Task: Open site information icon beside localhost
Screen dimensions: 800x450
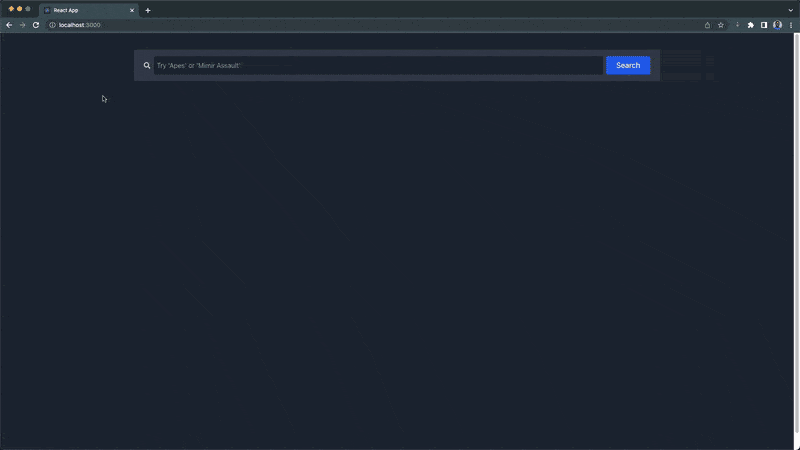Action: tap(52, 25)
